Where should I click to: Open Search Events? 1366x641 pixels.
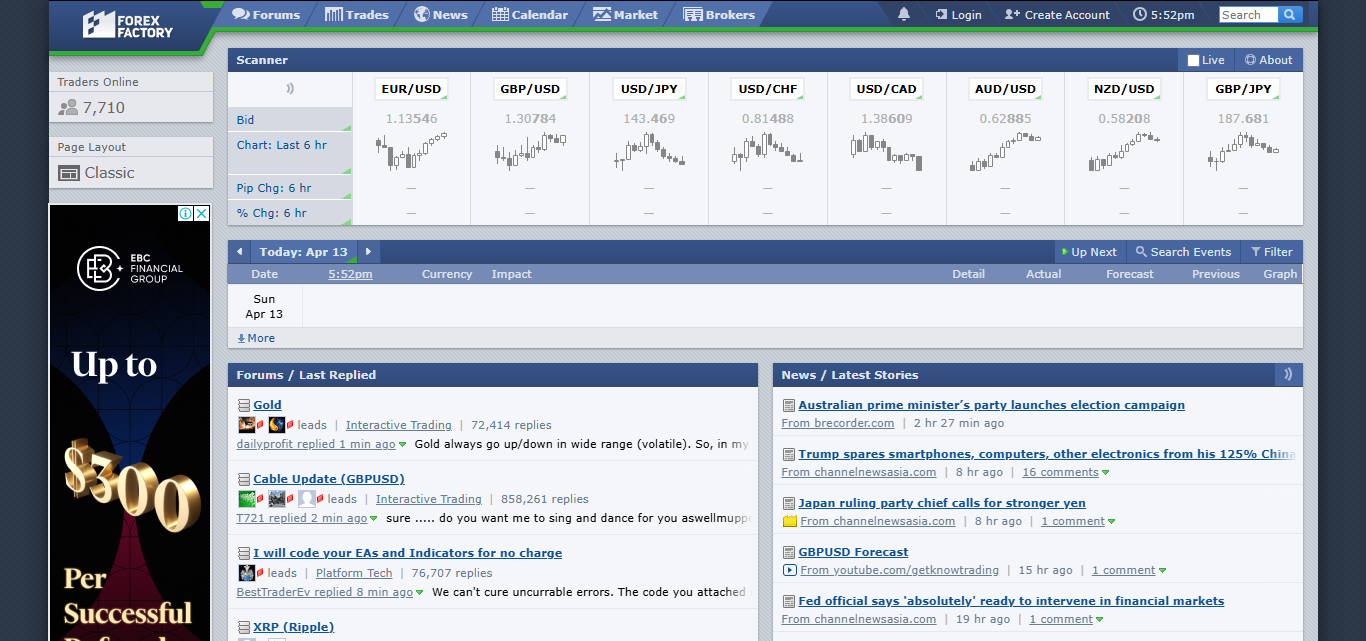pyautogui.click(x=1183, y=252)
